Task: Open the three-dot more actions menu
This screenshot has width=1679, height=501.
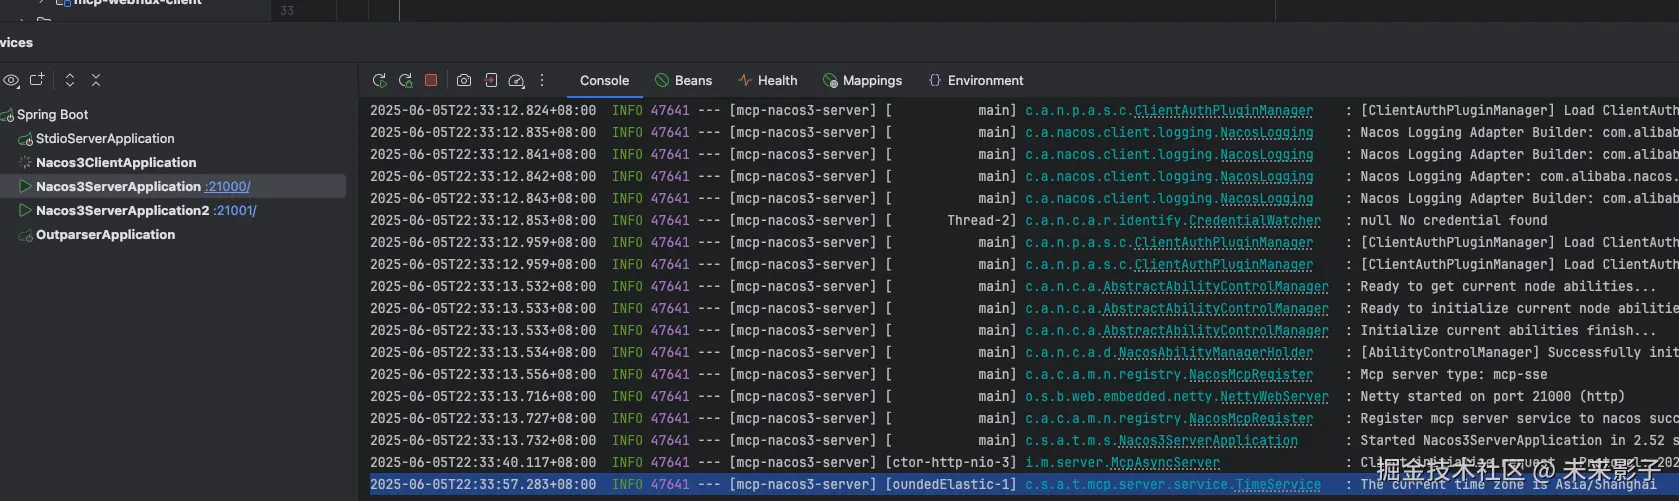Action: [x=542, y=81]
